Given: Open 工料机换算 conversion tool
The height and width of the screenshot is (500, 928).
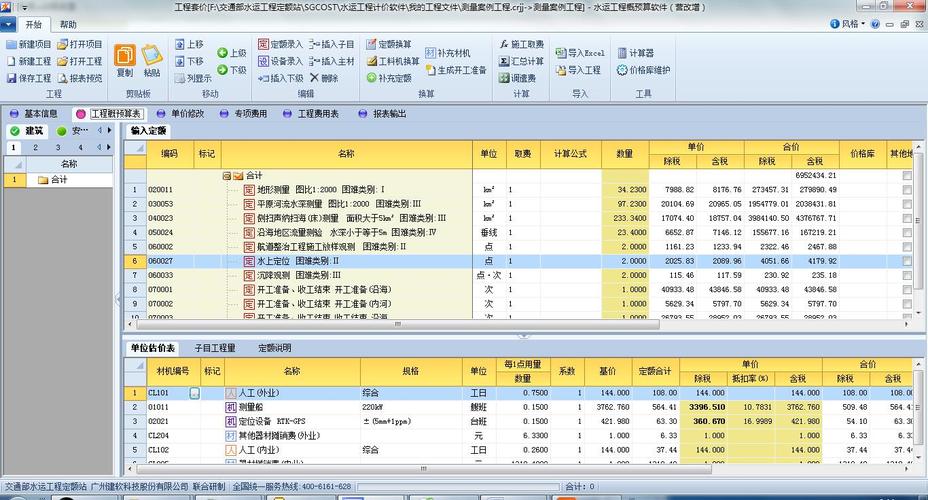Looking at the screenshot, I should click(x=371, y=61).
